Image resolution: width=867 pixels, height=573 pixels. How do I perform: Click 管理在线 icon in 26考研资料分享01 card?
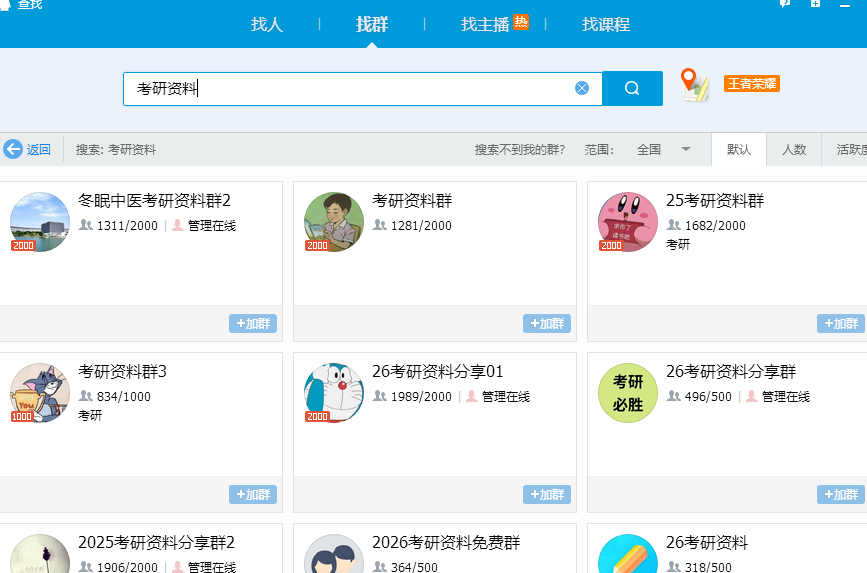pyautogui.click(x=472, y=396)
